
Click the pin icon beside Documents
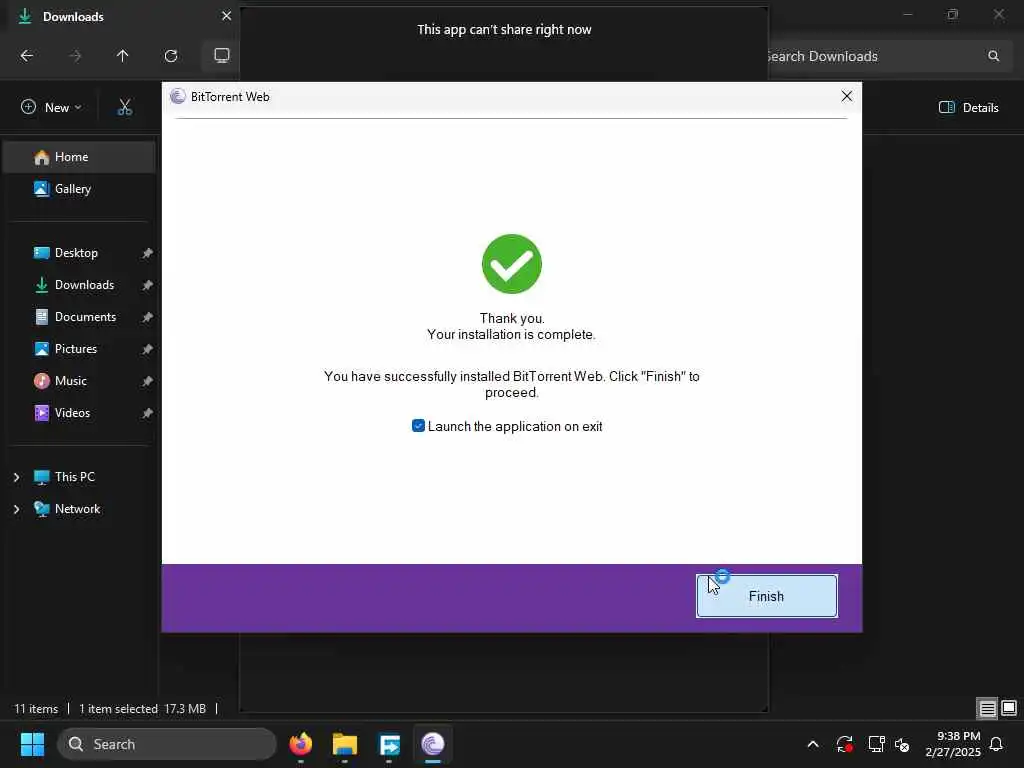[148, 317]
